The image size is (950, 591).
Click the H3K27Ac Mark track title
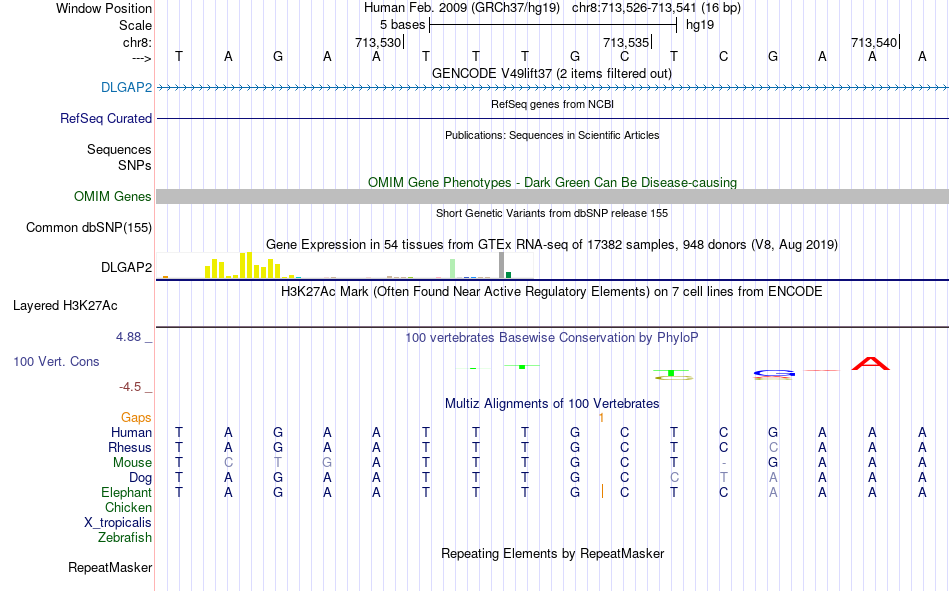[551, 292]
